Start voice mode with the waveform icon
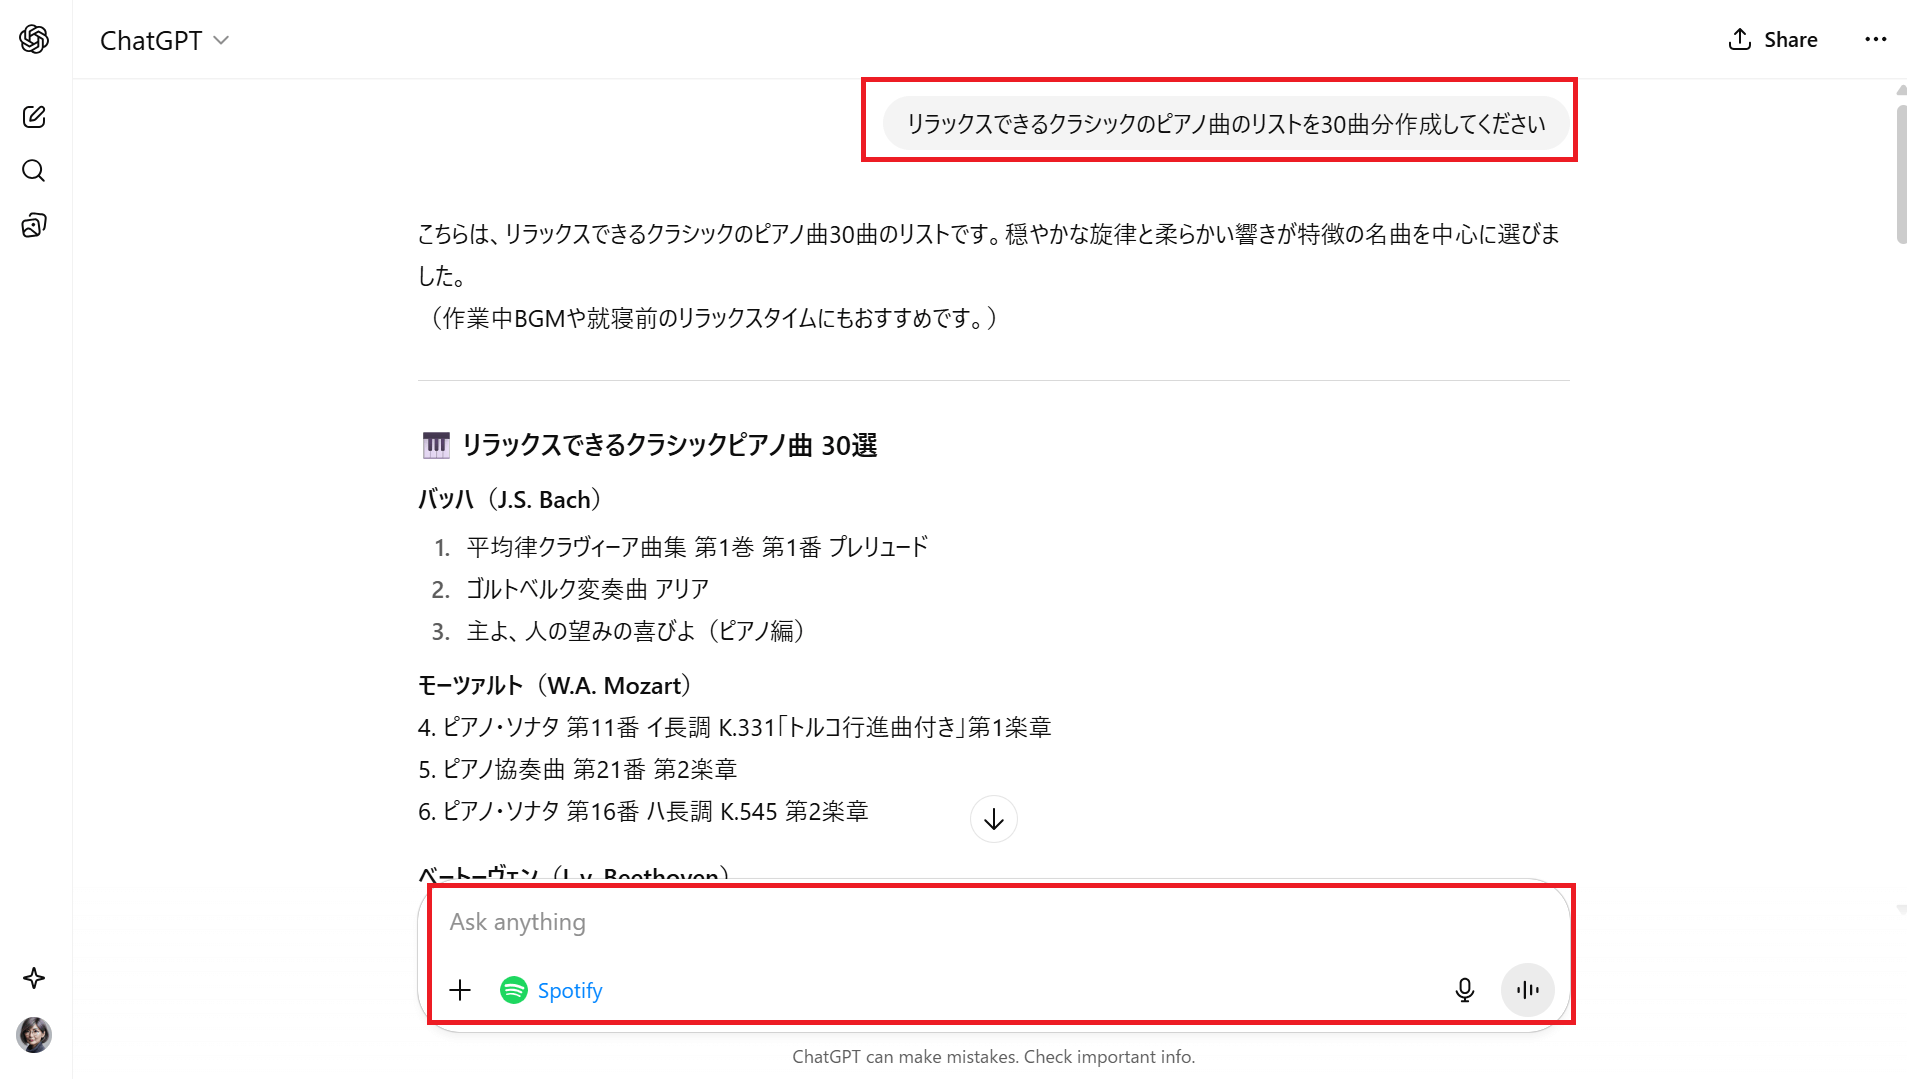Viewport: 1907px width, 1079px height. click(x=1527, y=990)
